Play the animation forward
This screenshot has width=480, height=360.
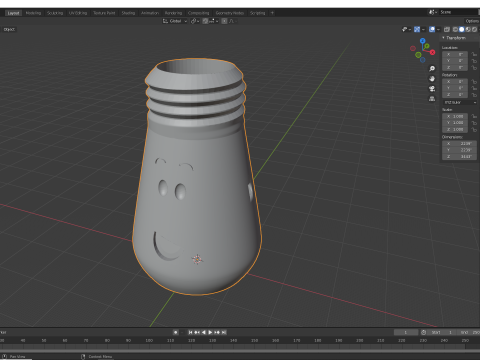point(210,332)
